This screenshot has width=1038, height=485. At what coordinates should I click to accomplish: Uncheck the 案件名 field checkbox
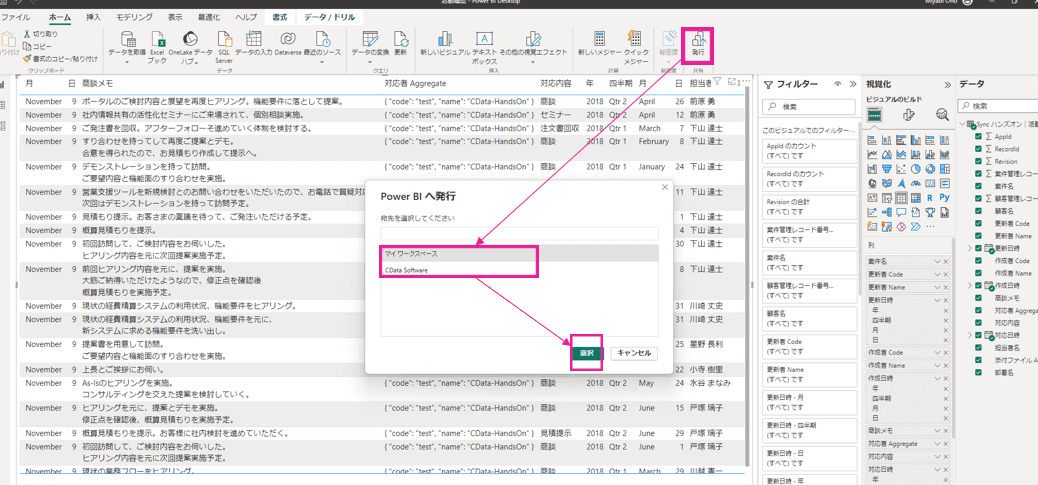[978, 186]
